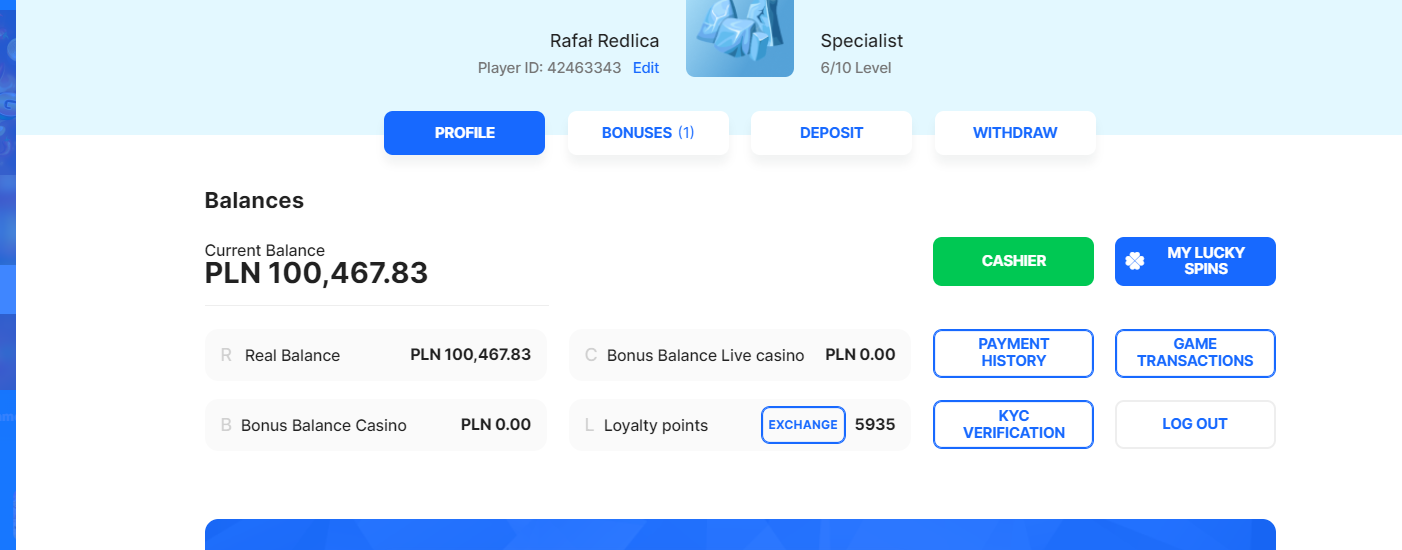Screen dimensions: 1402x550
Task: Click the "L" icon beside Loyalty points
Action: click(x=589, y=425)
